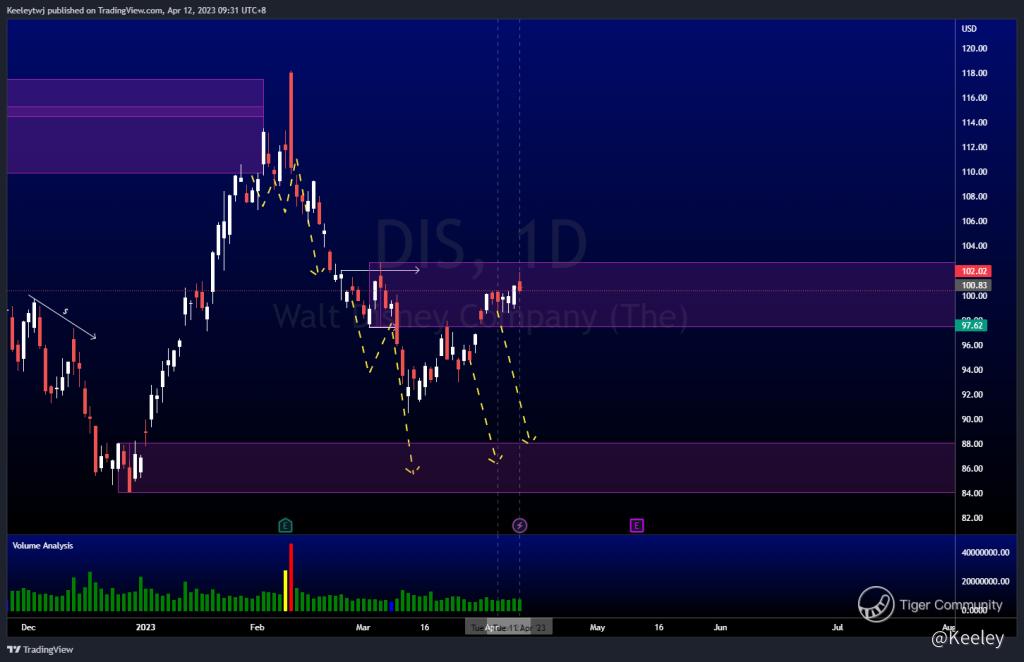Click the Mar date axis label
The width and height of the screenshot is (1024, 662).
point(363,627)
